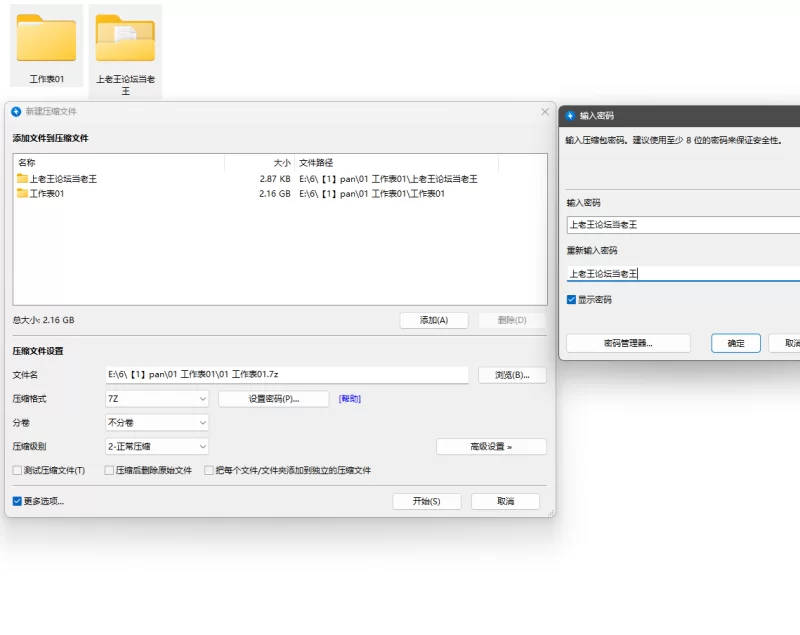
Task: Select the 工作表01 folder row in file list
Action: 280,194
